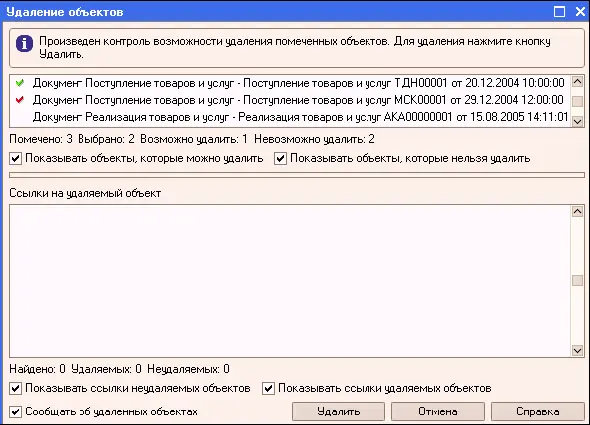Select the Реализация товаров и услуг АКА00000001 row
The height and width of the screenshot is (425, 590).
[x=290, y=117]
